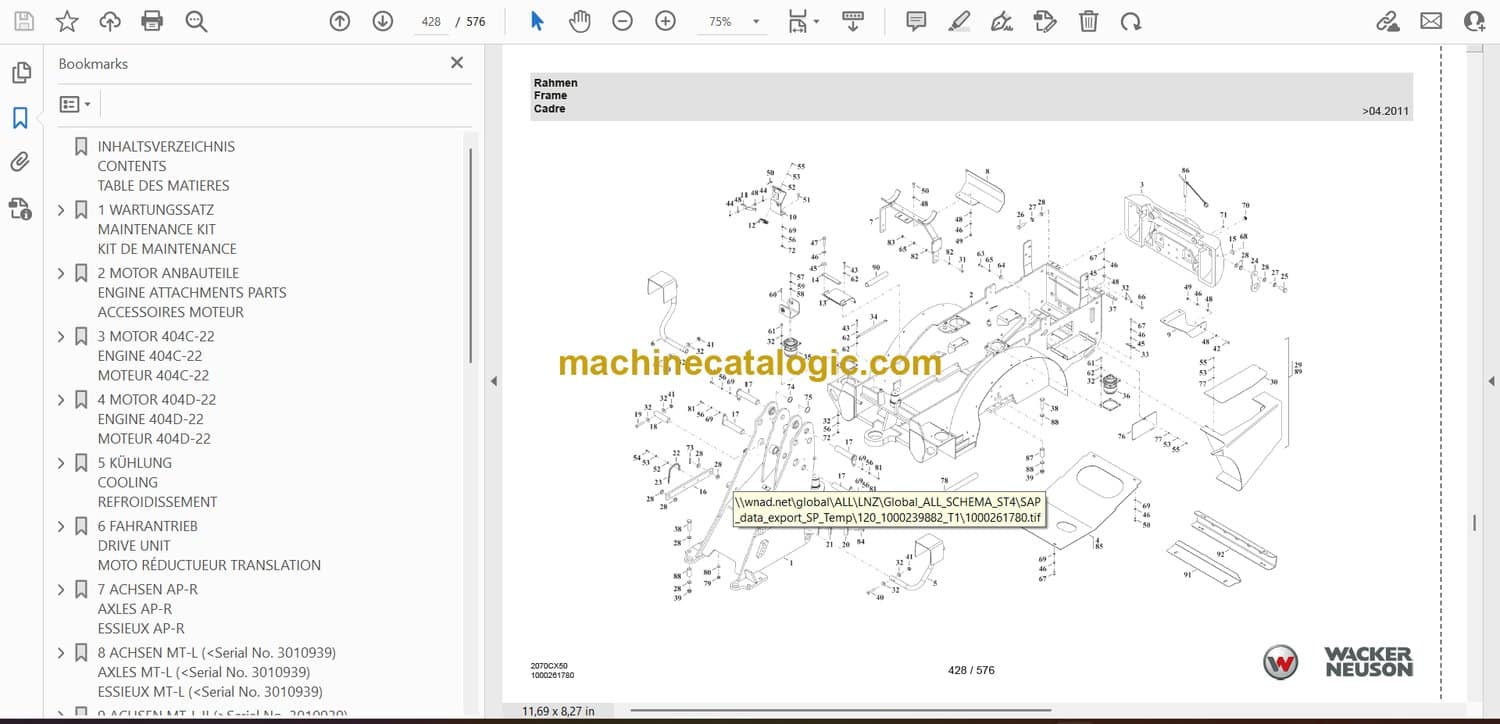Close the Bookmarks panel
This screenshot has height=724, width=1500.
[x=457, y=63]
